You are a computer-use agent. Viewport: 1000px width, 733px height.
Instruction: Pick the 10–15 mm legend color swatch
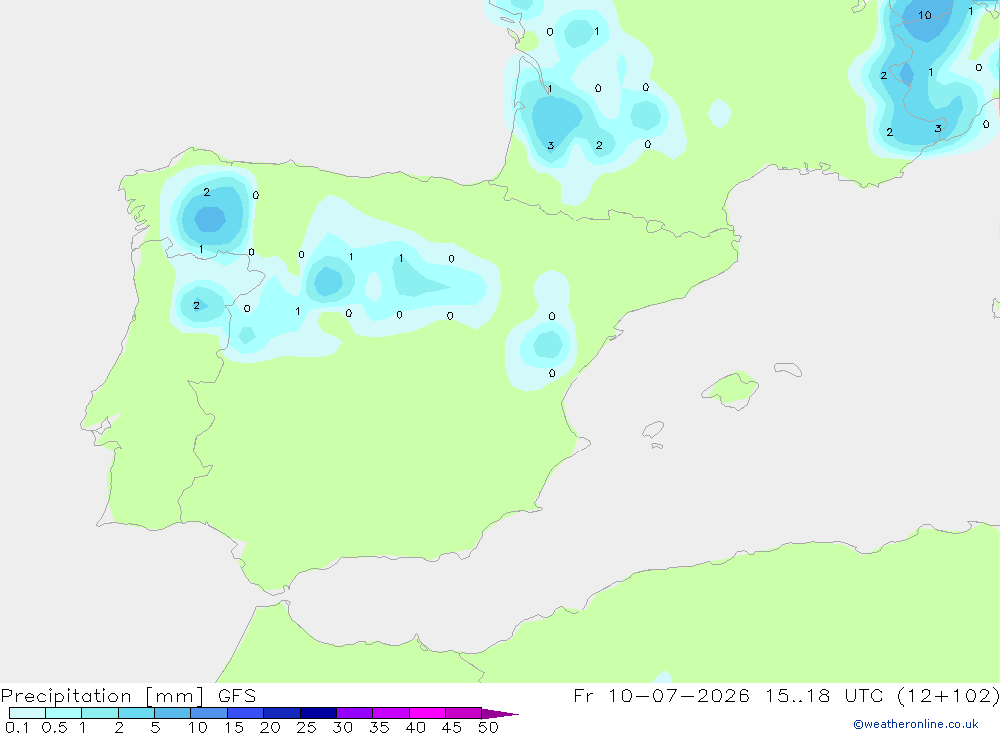click(209, 713)
